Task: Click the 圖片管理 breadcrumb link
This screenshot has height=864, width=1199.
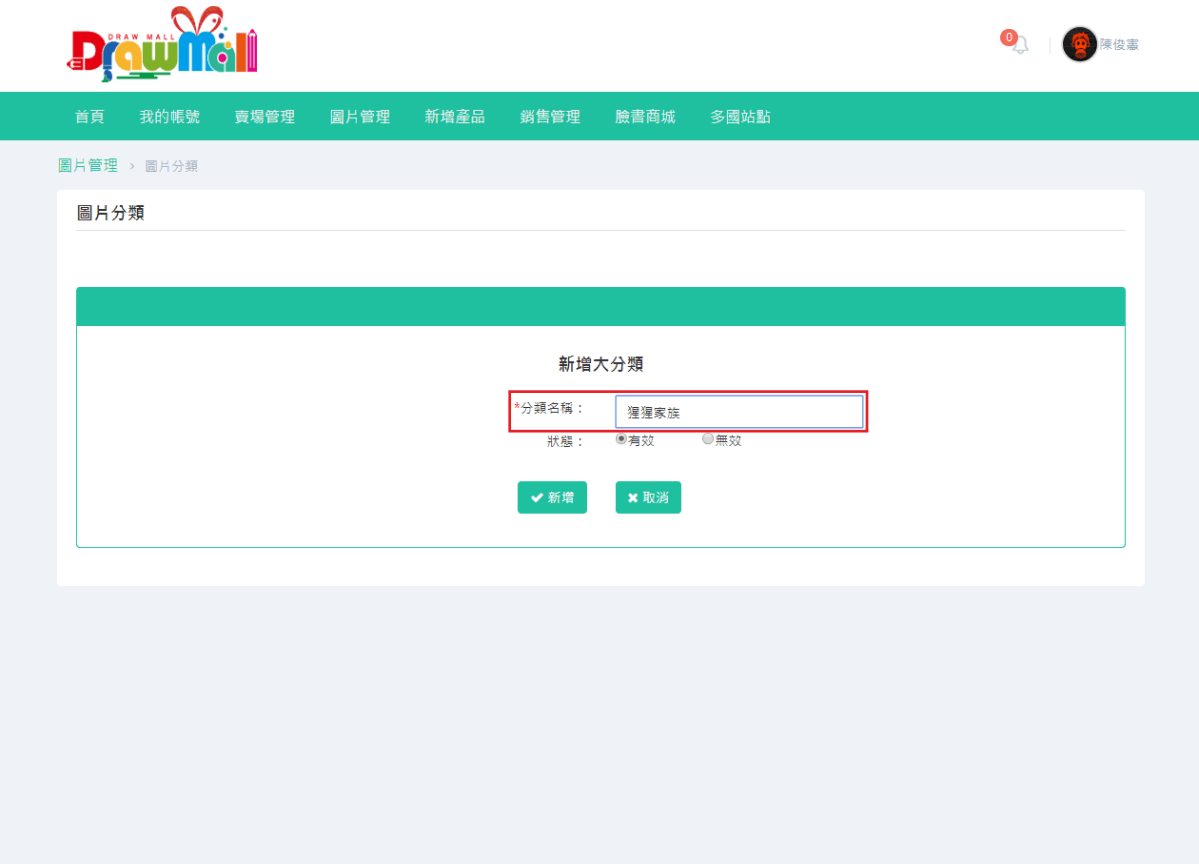Action: (x=88, y=165)
